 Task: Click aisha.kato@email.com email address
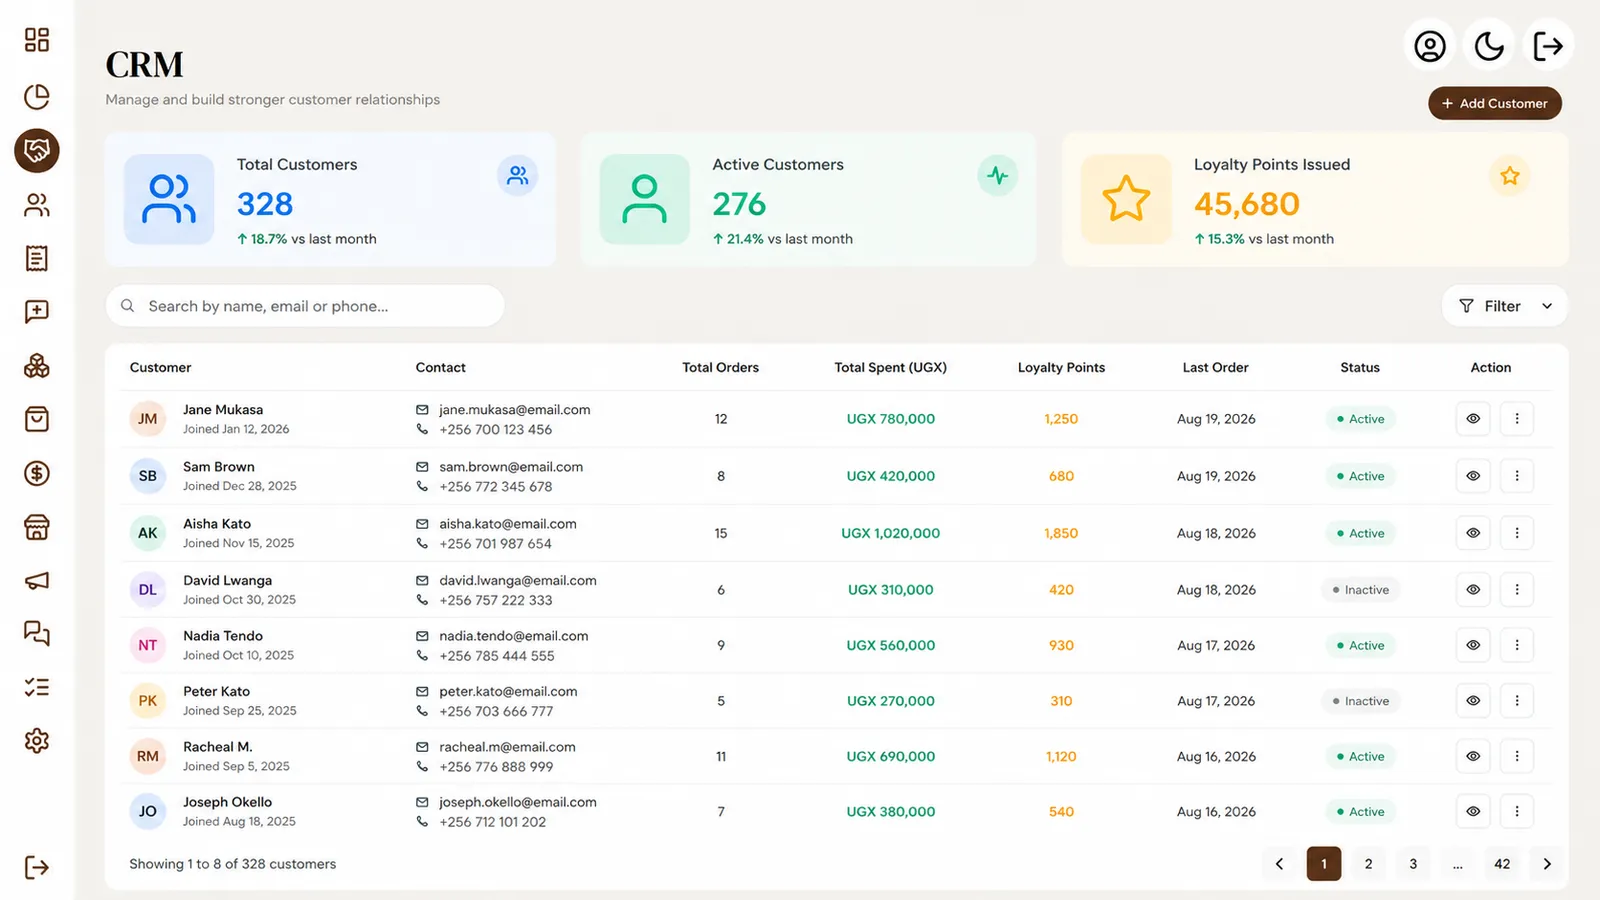click(508, 524)
